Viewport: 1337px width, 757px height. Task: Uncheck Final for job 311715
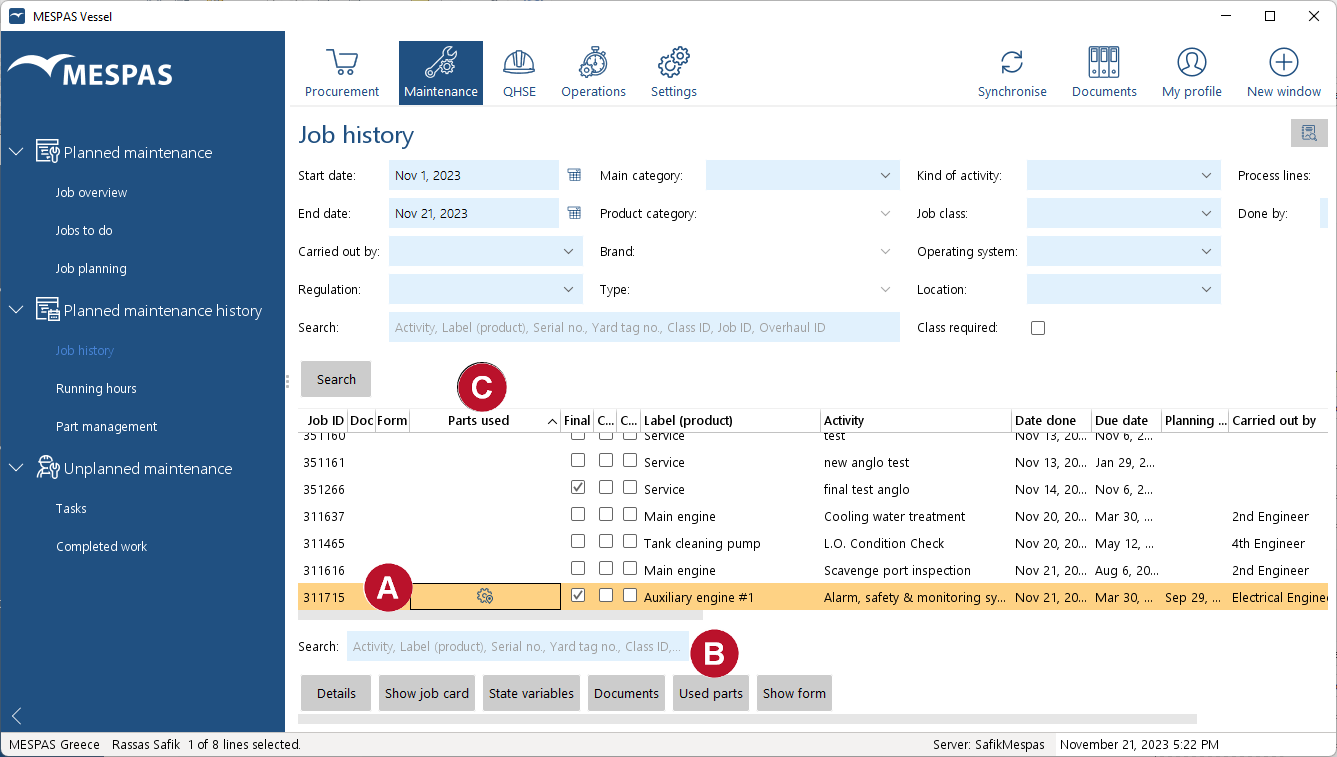[x=578, y=595]
